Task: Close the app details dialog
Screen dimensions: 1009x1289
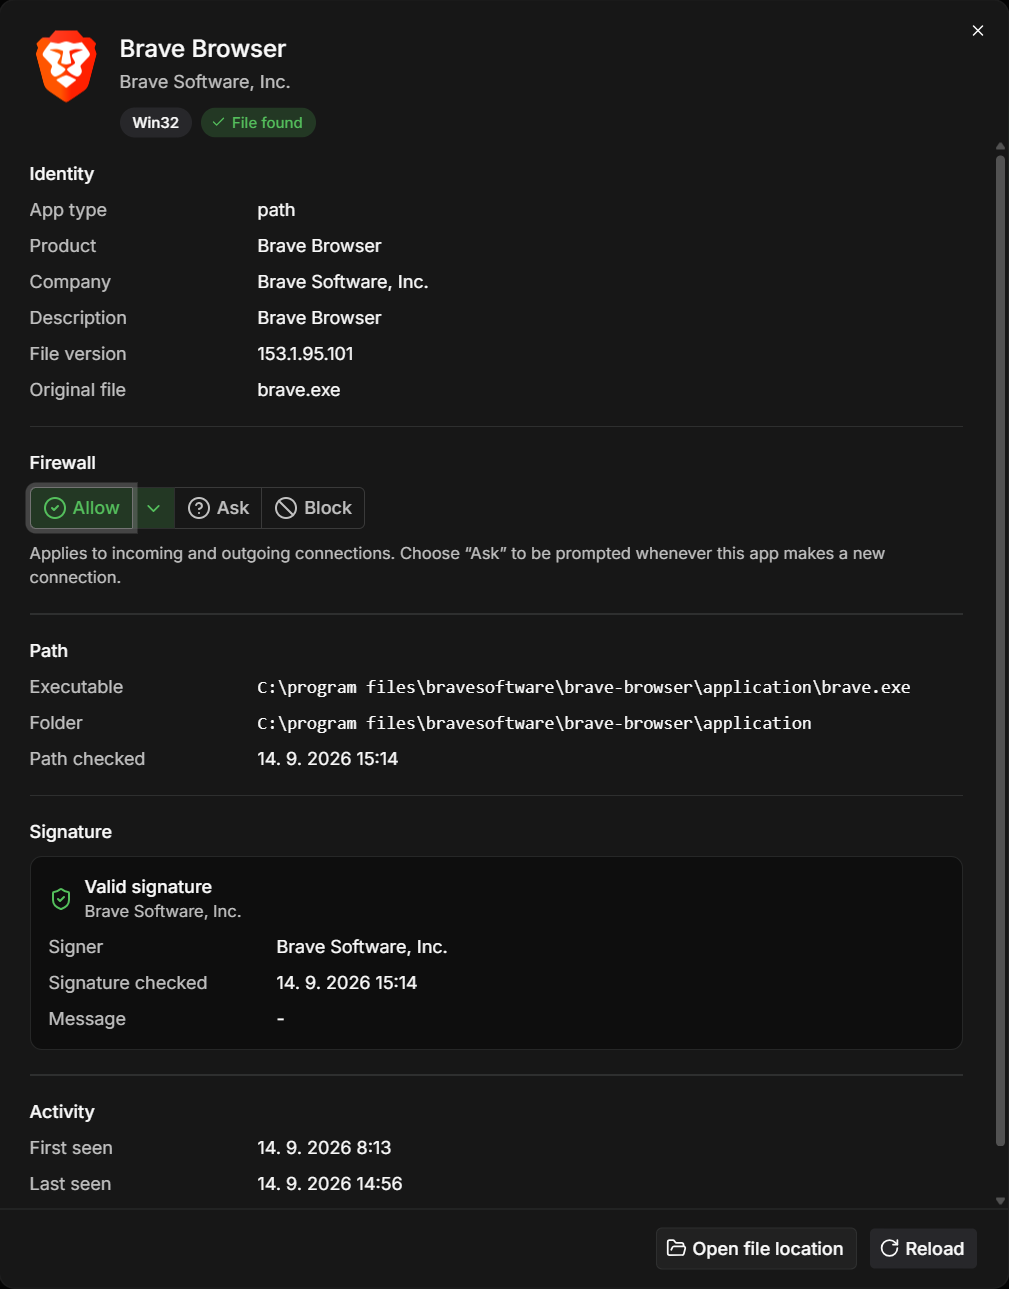Action: pyautogui.click(x=978, y=31)
